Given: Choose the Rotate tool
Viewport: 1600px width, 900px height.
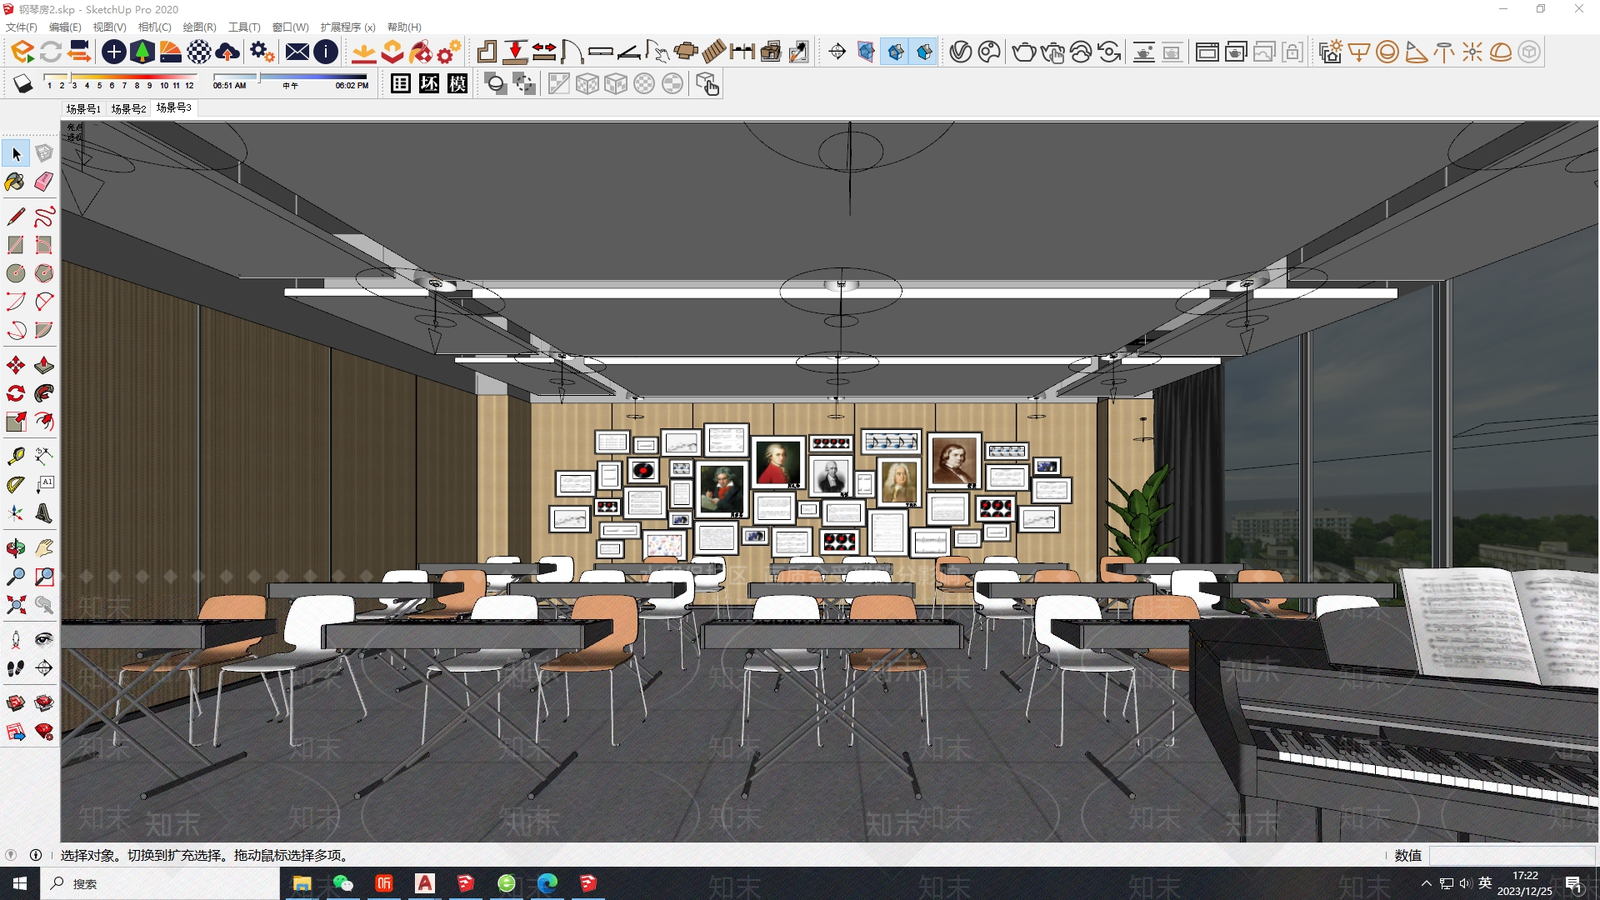Looking at the screenshot, I should pyautogui.click(x=16, y=393).
